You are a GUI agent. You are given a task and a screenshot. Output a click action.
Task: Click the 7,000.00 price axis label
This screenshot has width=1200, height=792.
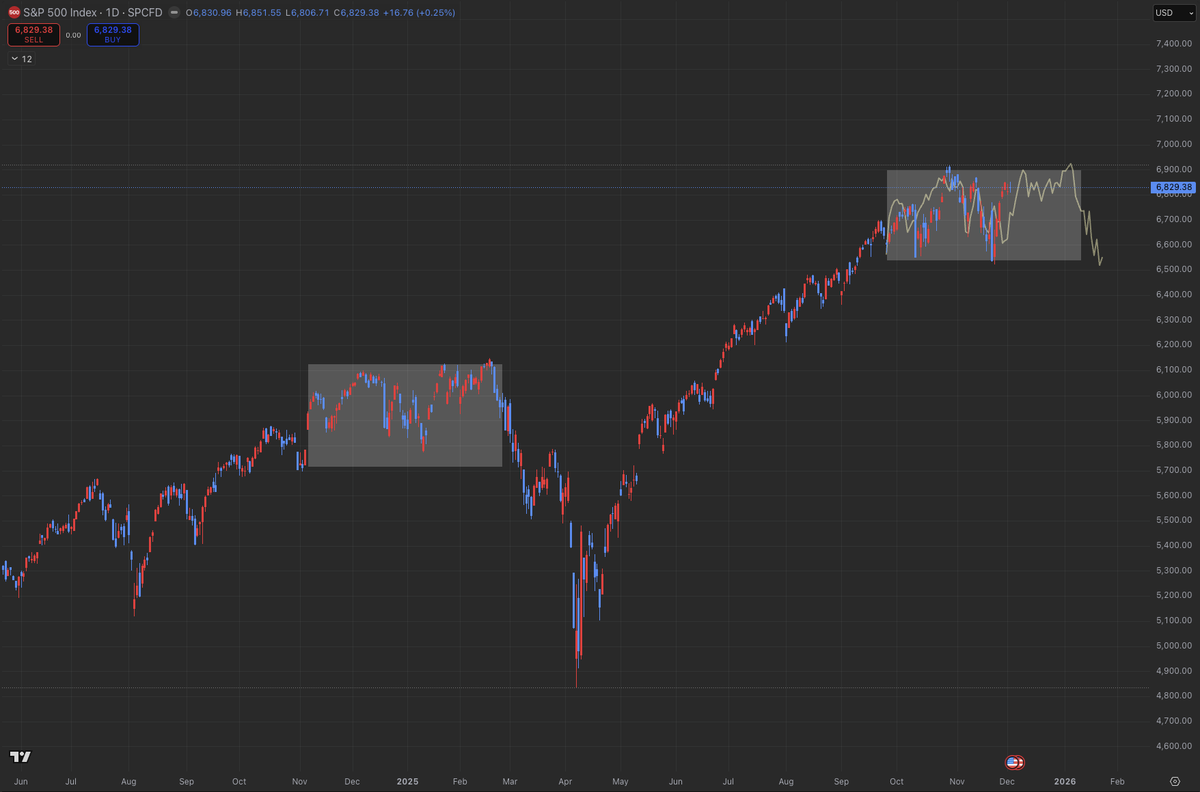[1174, 144]
